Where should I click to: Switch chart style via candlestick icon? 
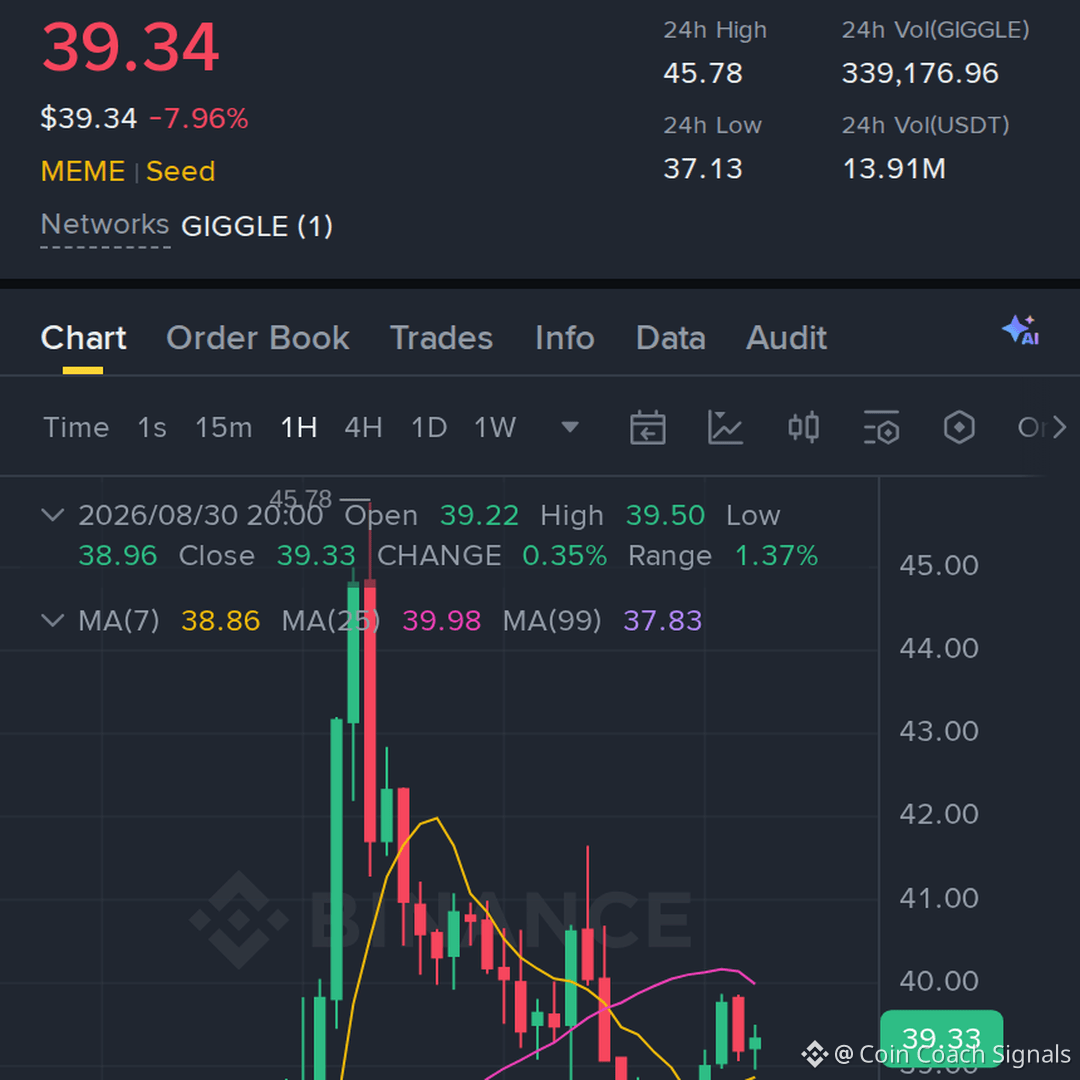[803, 427]
